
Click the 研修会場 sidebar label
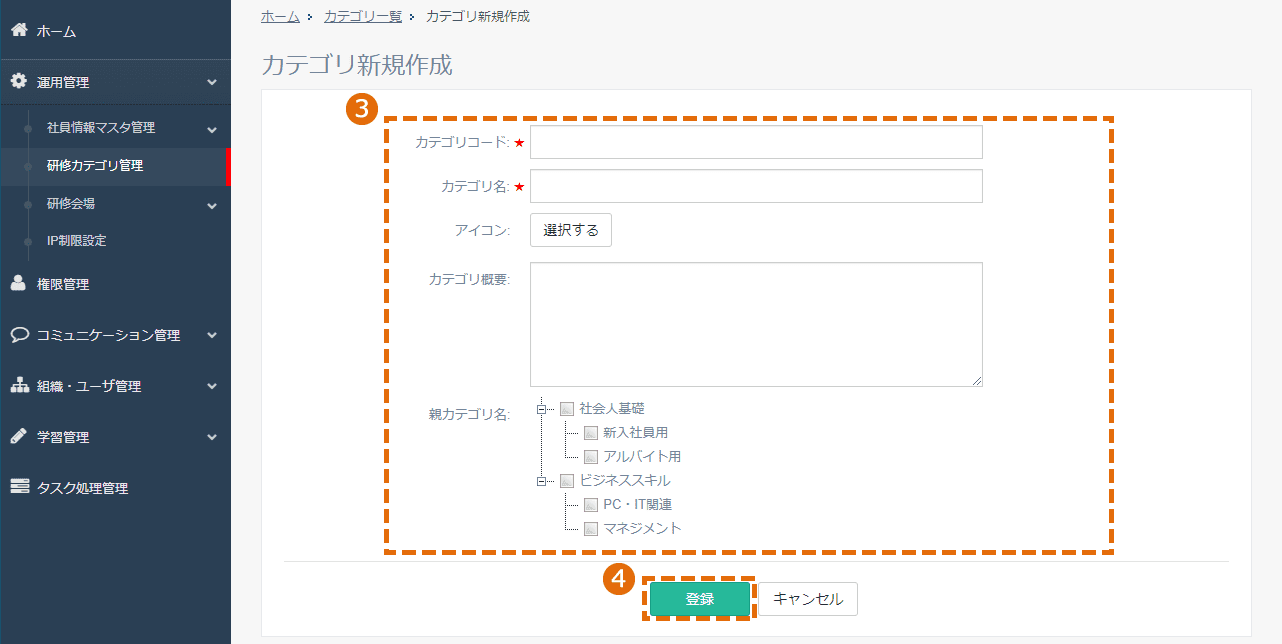pos(71,204)
